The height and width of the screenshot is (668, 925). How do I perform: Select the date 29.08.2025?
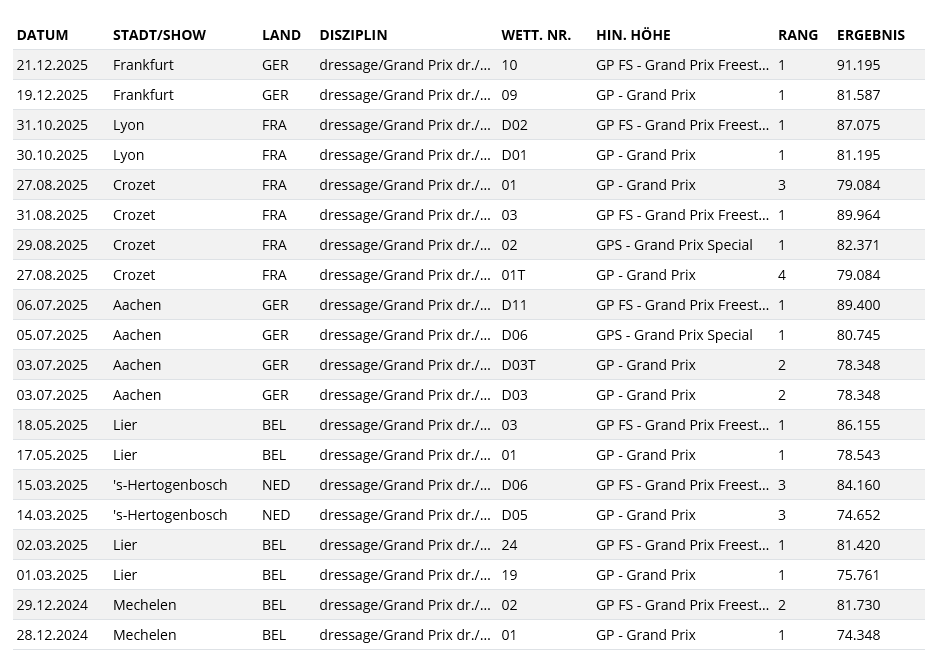tap(52, 245)
